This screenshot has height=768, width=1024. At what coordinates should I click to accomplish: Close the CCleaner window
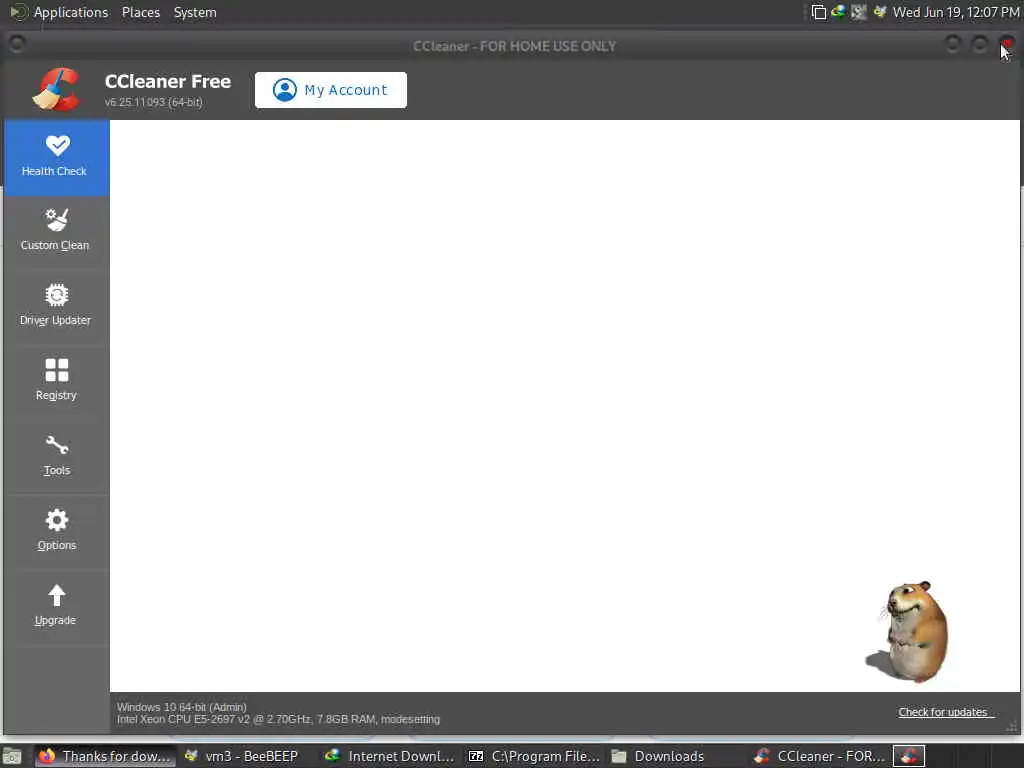pyautogui.click(x=1007, y=44)
